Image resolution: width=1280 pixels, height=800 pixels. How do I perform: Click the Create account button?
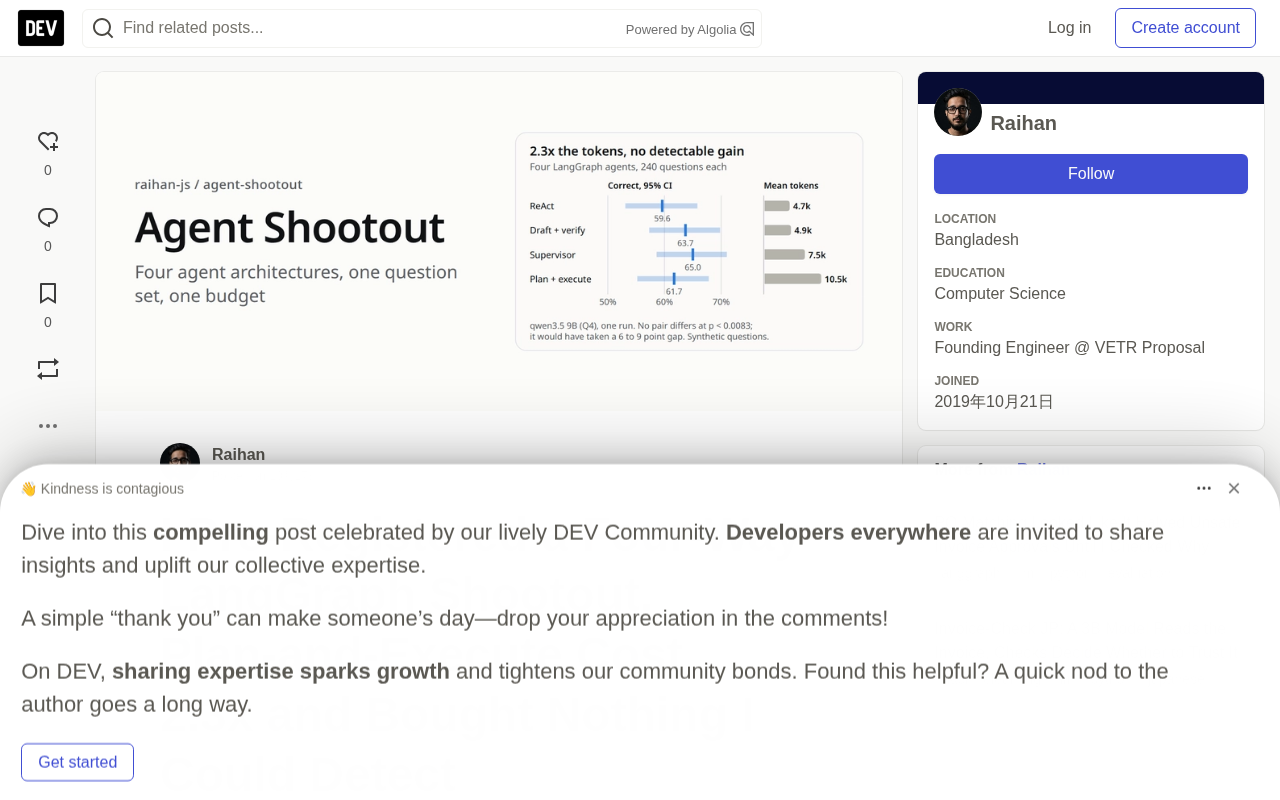tap(1185, 28)
